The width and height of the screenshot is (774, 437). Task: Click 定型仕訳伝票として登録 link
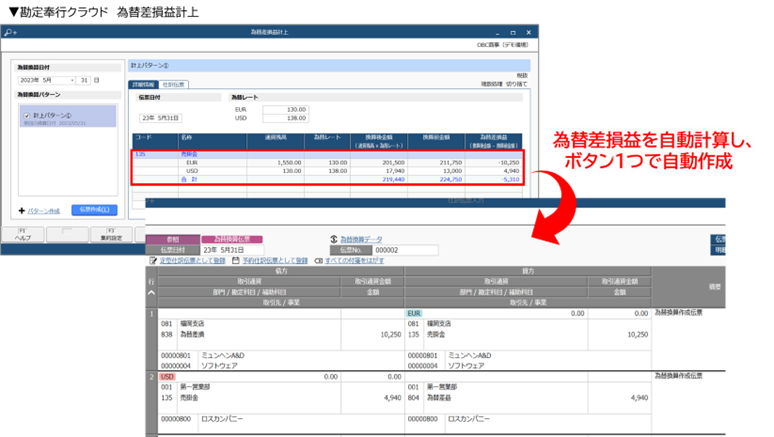pyautogui.click(x=193, y=261)
